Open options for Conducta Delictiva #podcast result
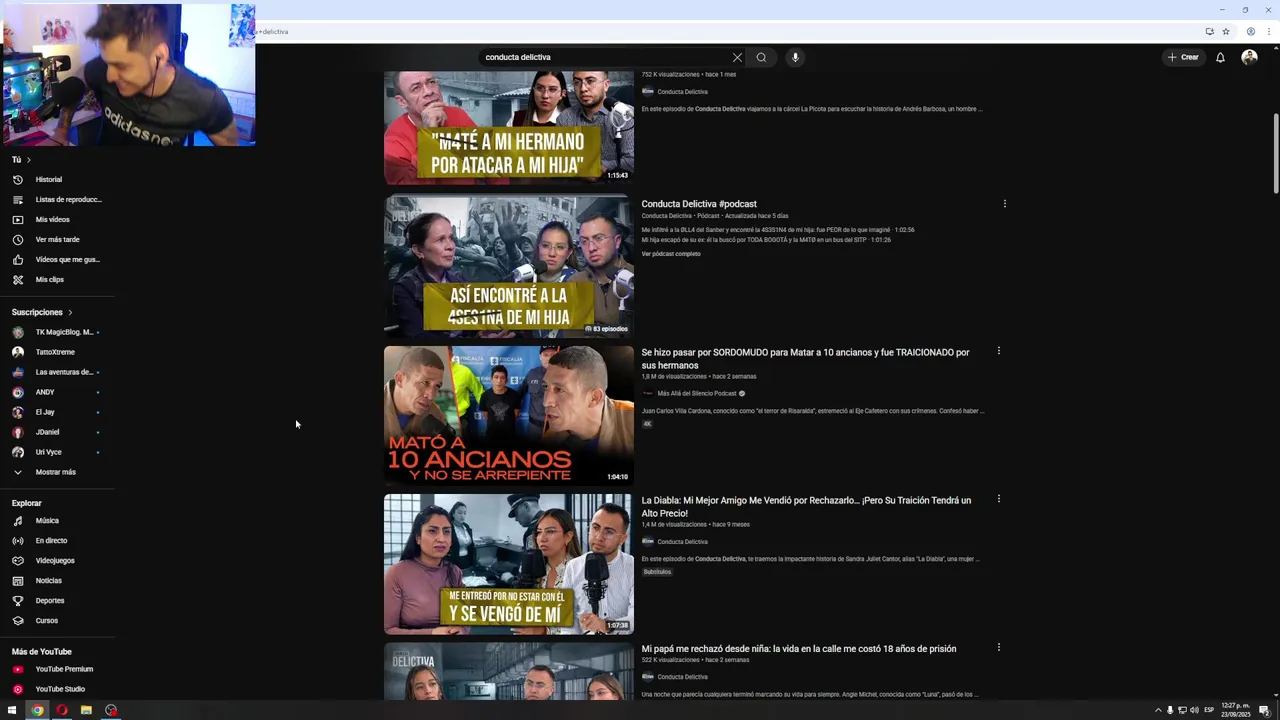Image resolution: width=1280 pixels, height=720 pixels. click(1004, 204)
